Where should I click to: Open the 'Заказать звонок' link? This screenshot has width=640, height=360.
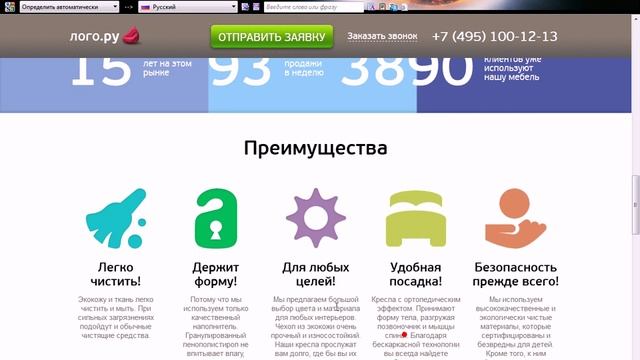tap(382, 36)
